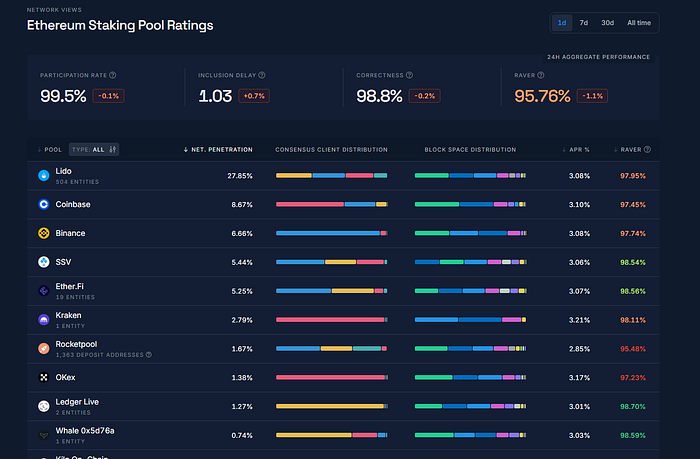The image size is (700, 459).
Task: Click Ledger Live RAVER score 98.70%
Action: 633,406
